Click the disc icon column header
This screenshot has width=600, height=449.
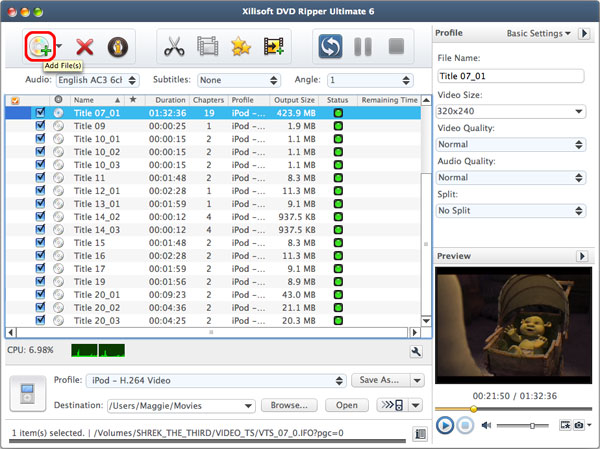click(x=58, y=100)
